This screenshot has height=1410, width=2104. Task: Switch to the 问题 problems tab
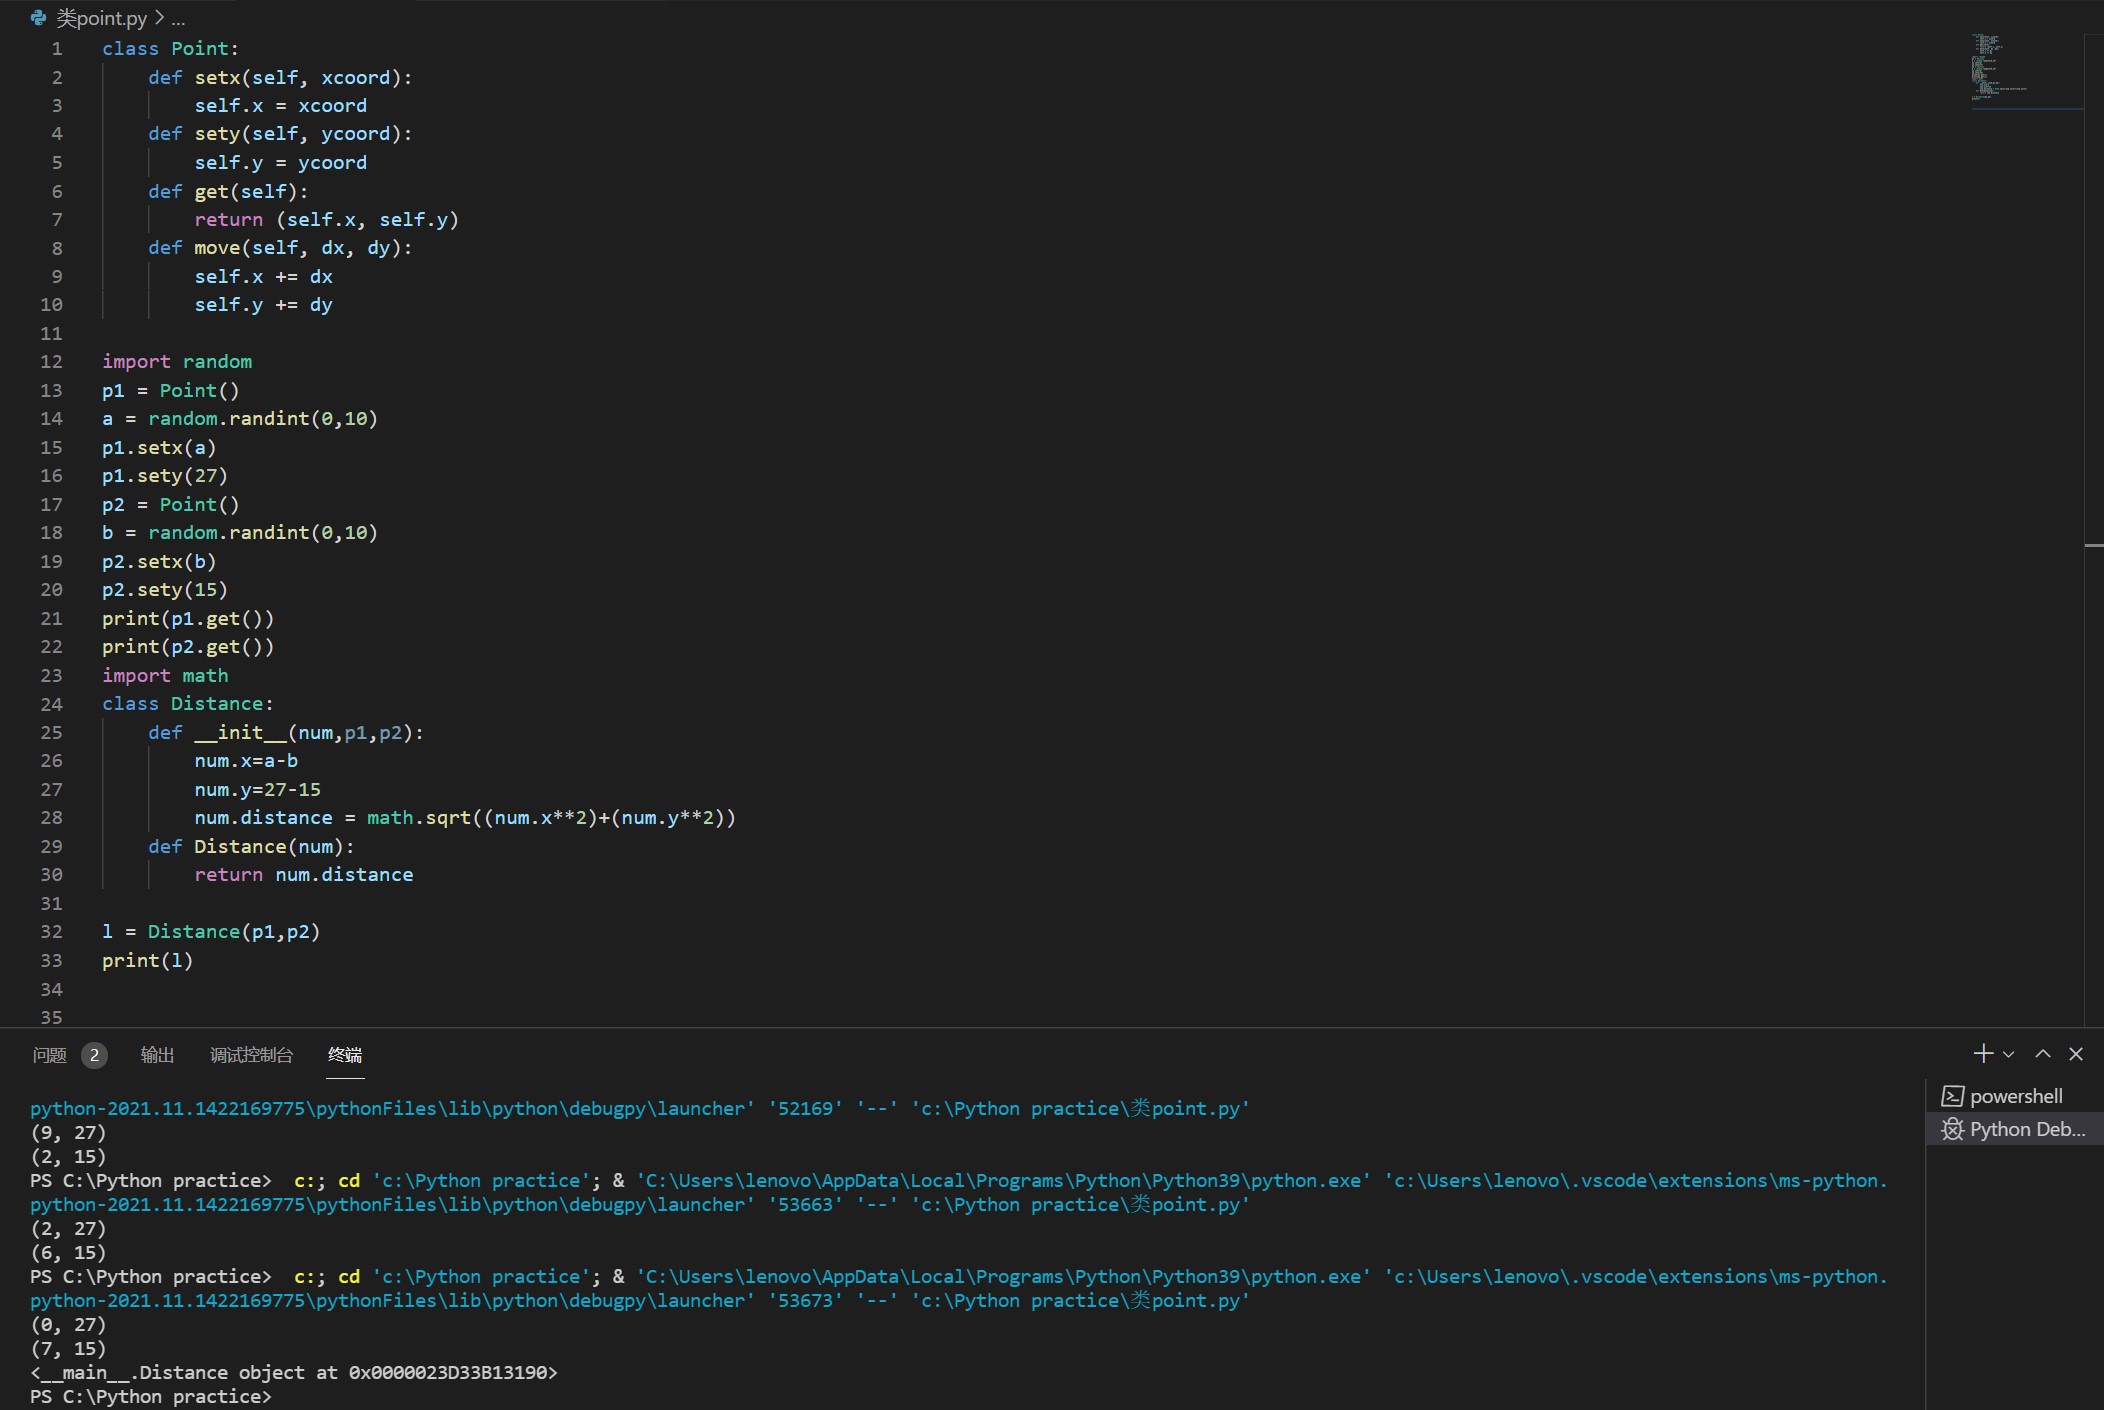(49, 1055)
